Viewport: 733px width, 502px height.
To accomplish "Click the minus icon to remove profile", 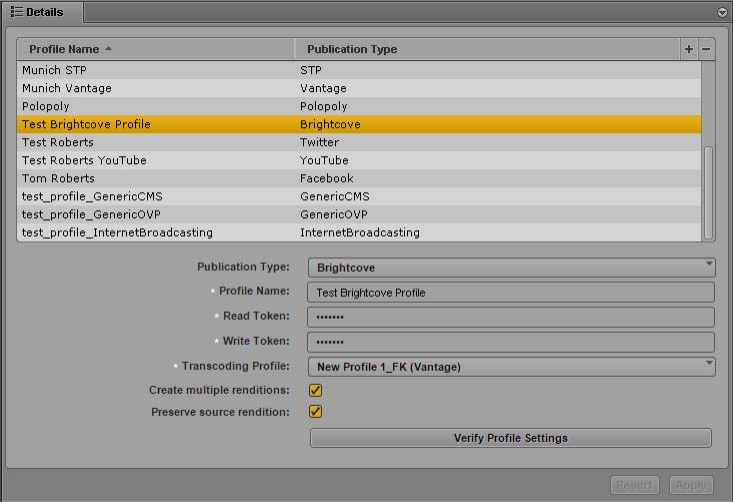I will coord(706,49).
